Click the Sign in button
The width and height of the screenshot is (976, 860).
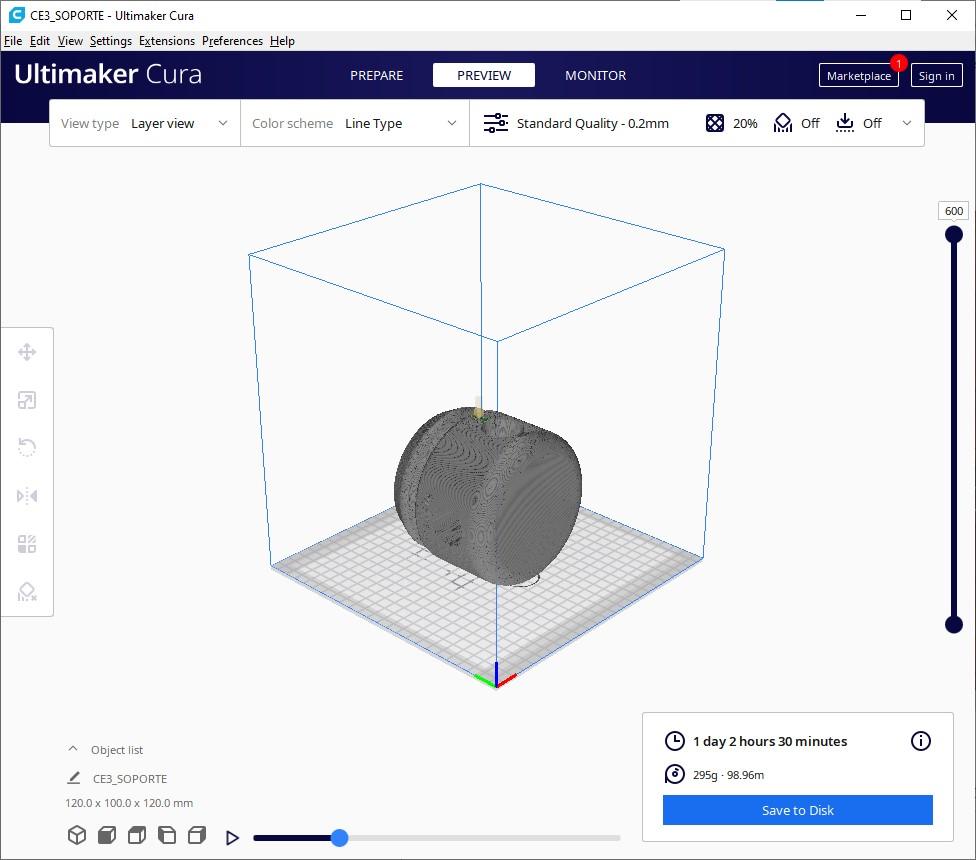(x=936, y=75)
